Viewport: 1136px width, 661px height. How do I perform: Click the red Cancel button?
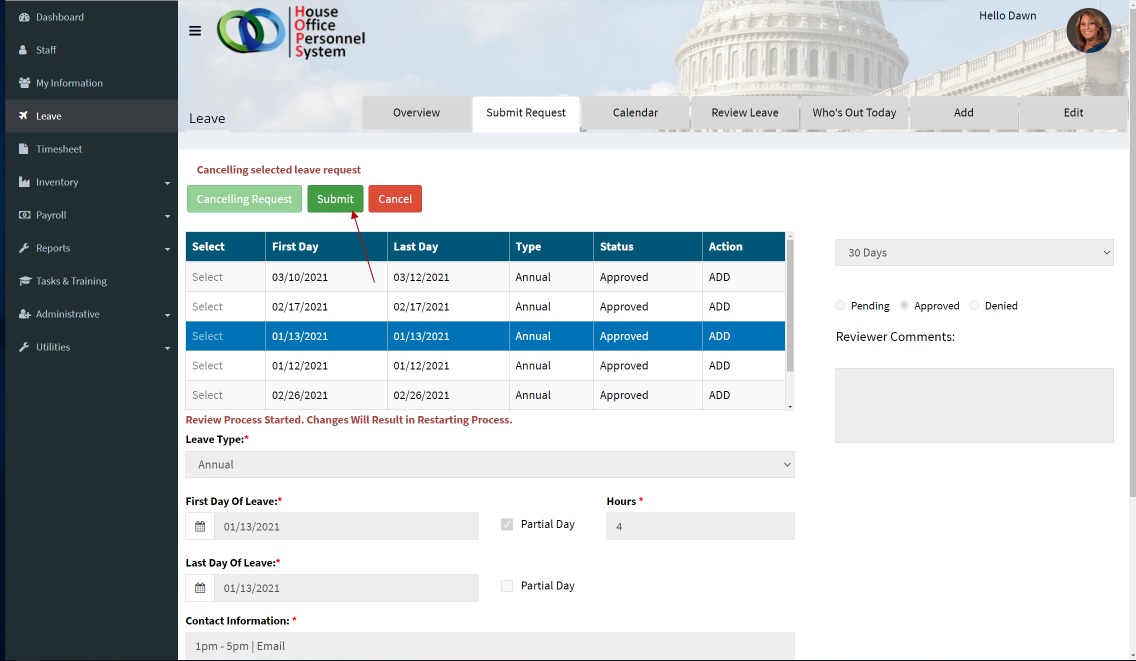point(395,199)
